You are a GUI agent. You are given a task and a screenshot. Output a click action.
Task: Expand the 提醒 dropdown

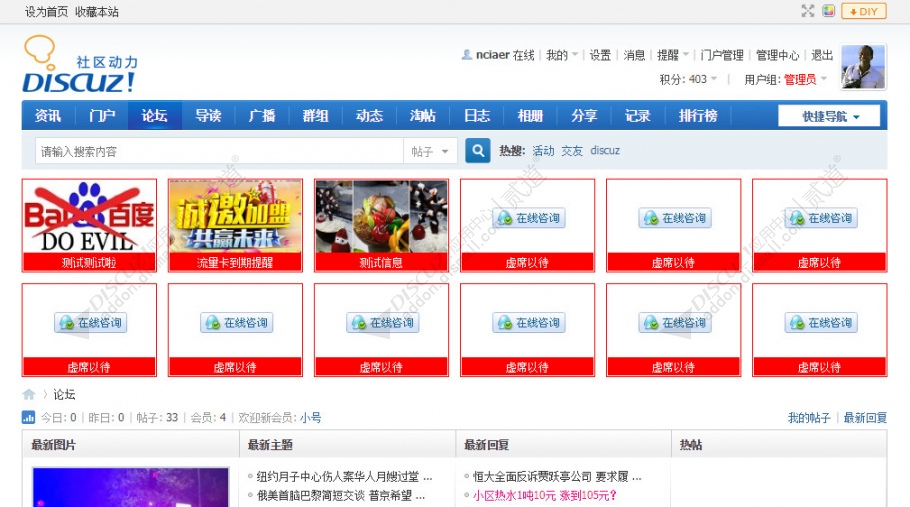click(x=673, y=55)
